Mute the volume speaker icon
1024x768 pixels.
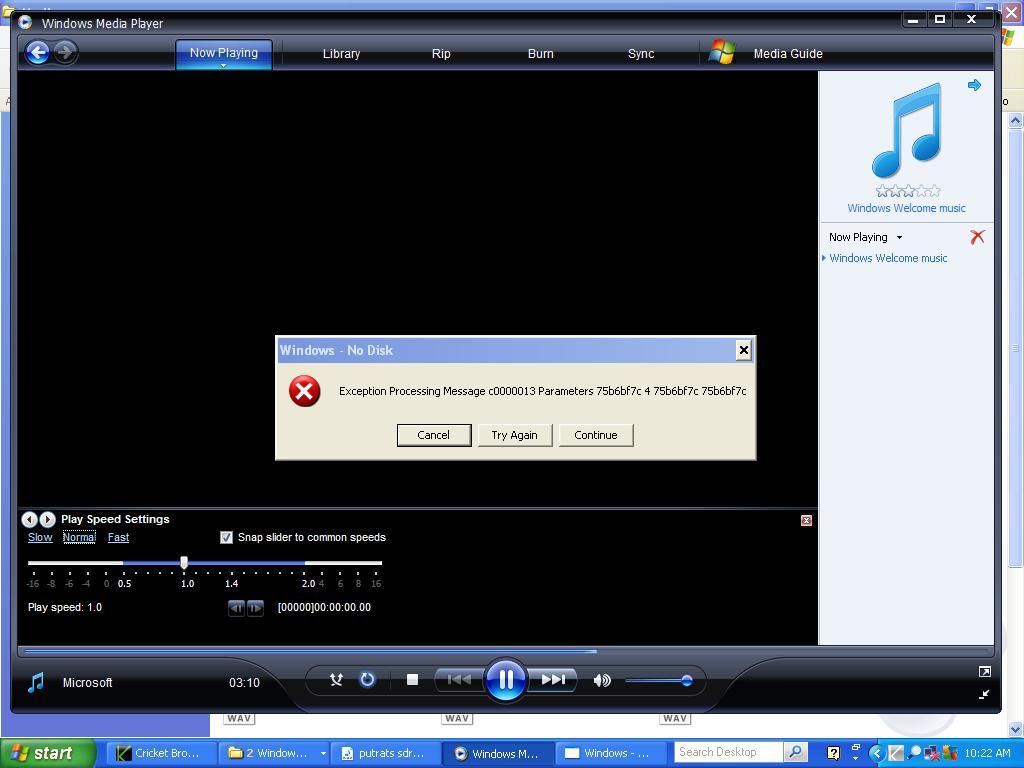click(x=601, y=680)
